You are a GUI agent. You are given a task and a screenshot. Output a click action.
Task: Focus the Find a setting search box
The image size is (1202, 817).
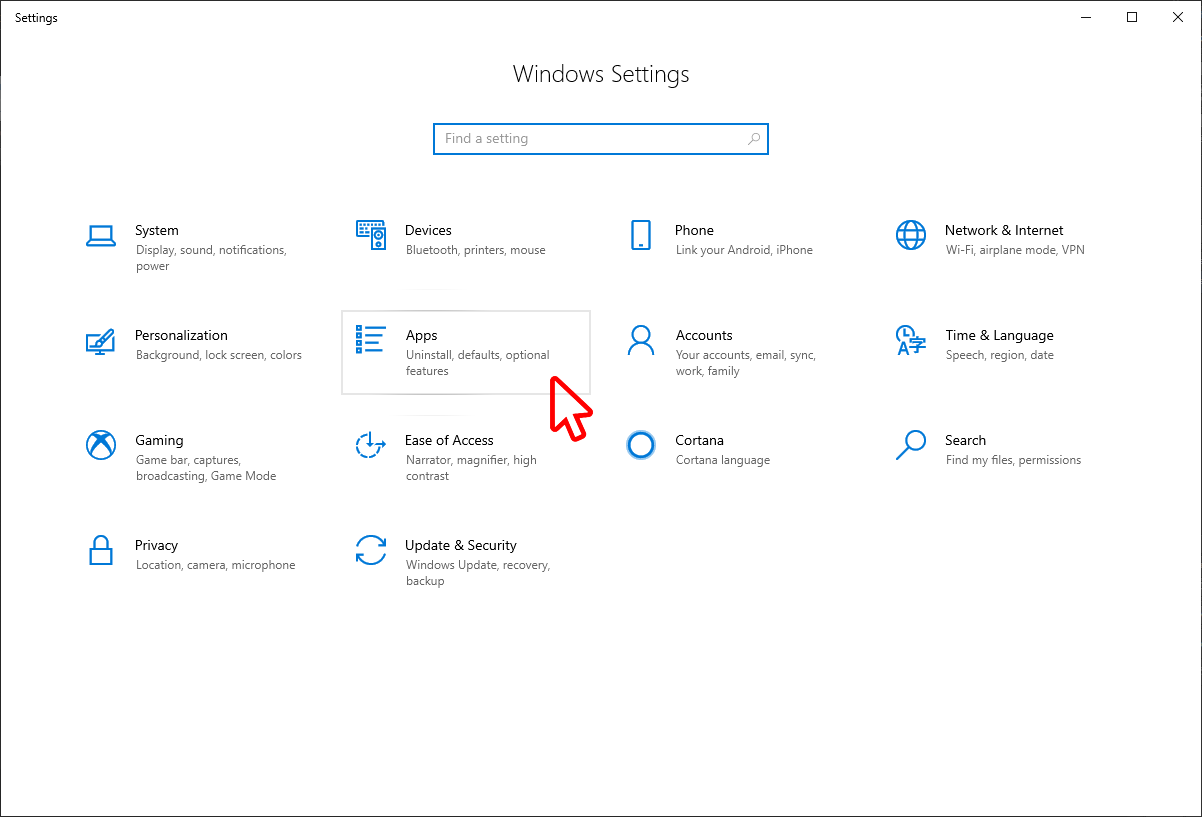tap(601, 139)
